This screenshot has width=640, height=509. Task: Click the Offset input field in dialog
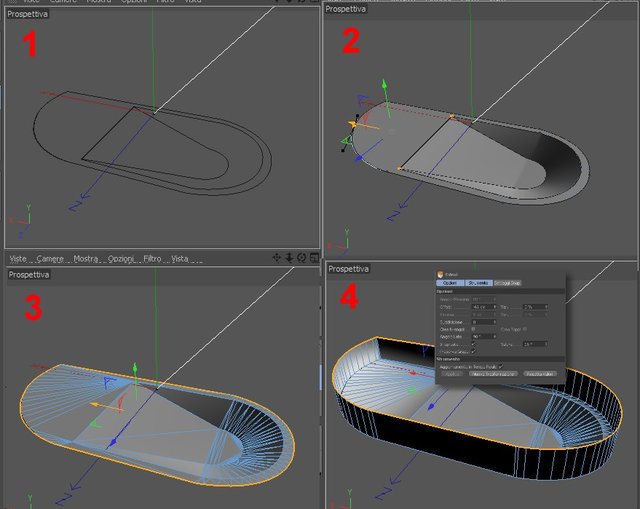tap(484, 307)
